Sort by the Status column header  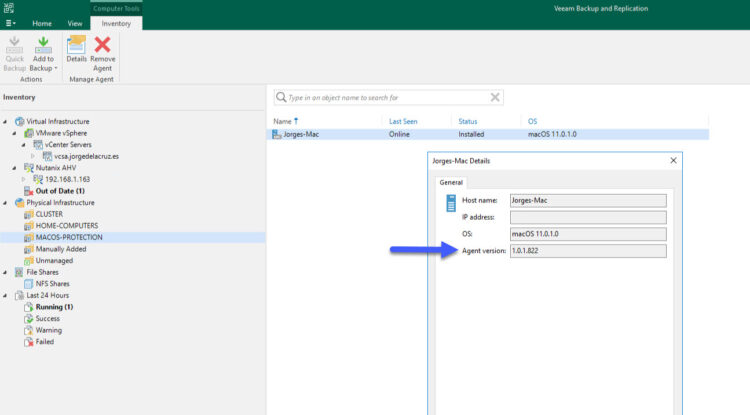[x=467, y=121]
